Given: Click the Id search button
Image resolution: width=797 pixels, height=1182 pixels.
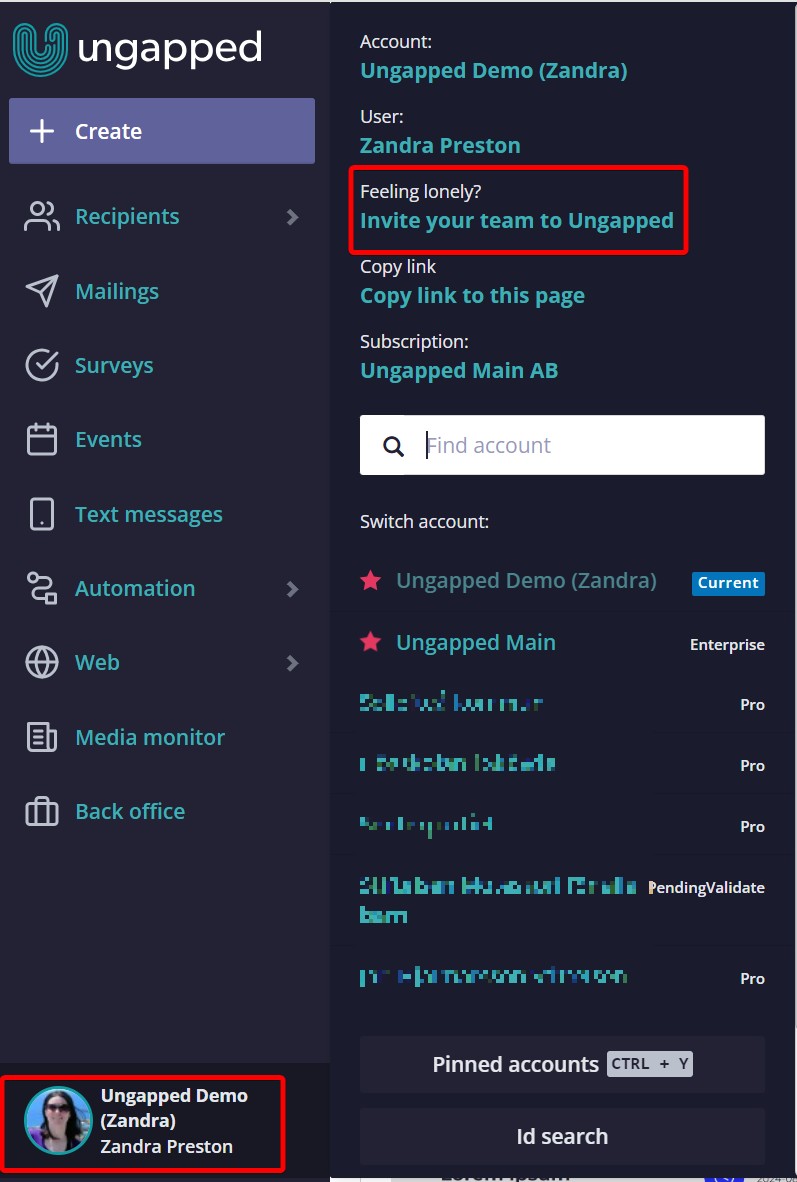Looking at the screenshot, I should pos(562,1137).
